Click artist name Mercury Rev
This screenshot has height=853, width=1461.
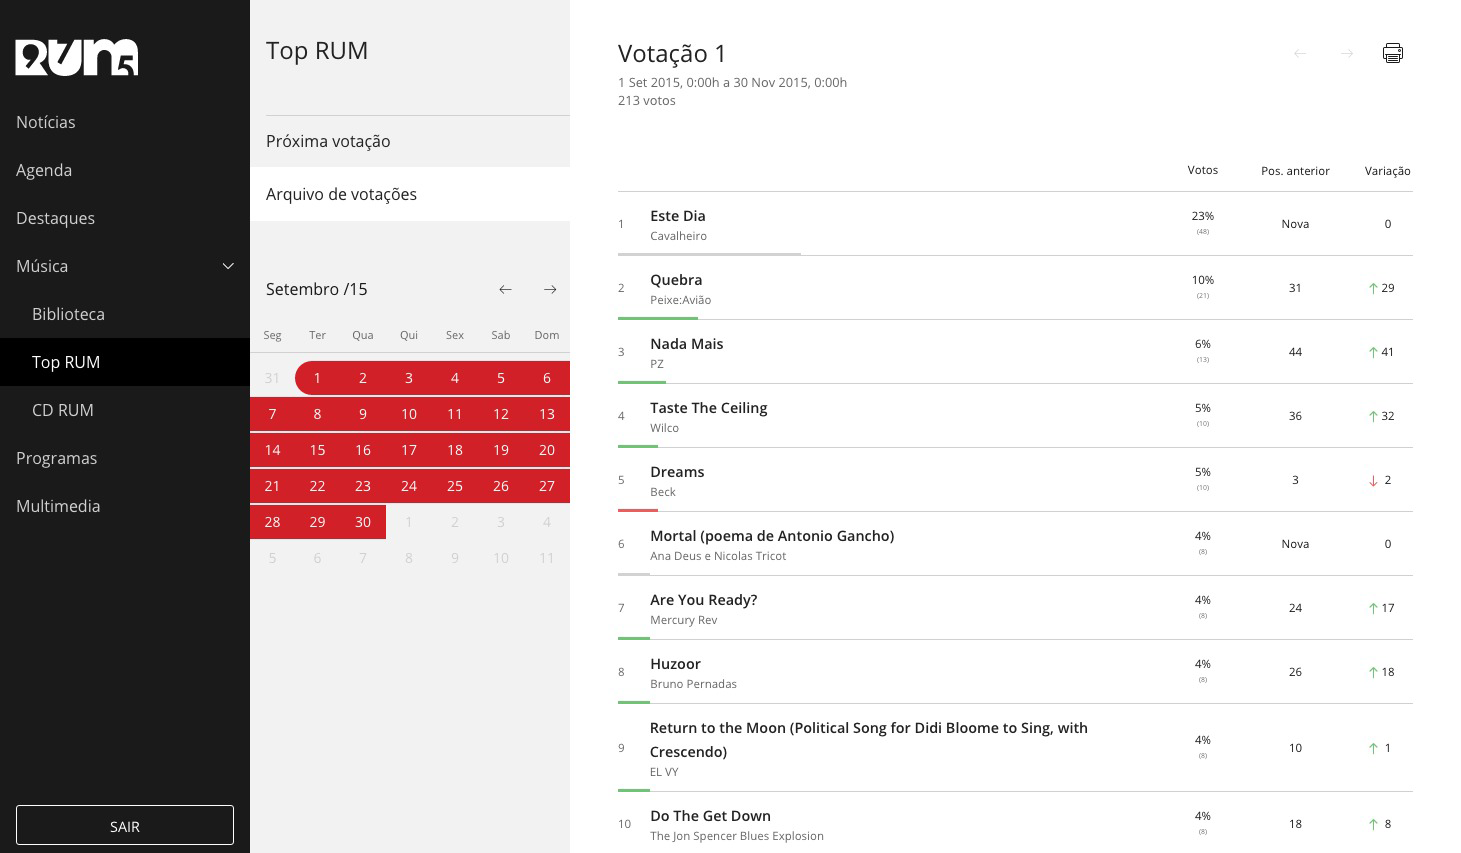coord(684,620)
